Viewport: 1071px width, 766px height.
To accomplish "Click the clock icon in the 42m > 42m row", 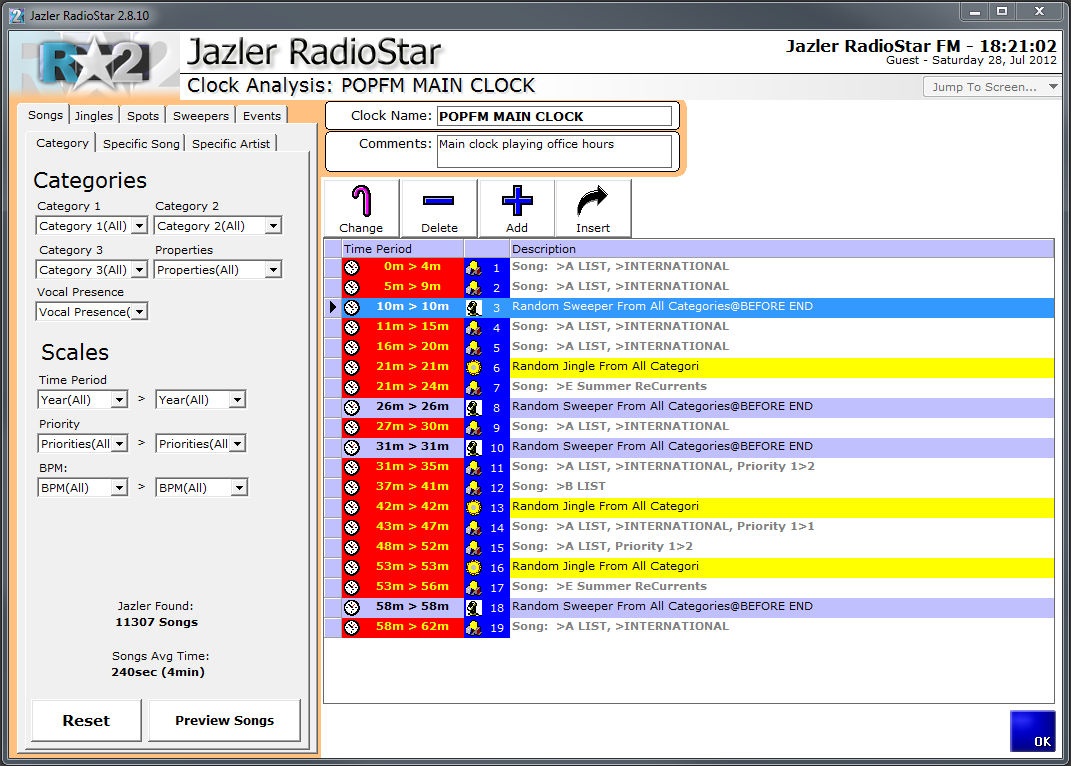I will point(352,508).
